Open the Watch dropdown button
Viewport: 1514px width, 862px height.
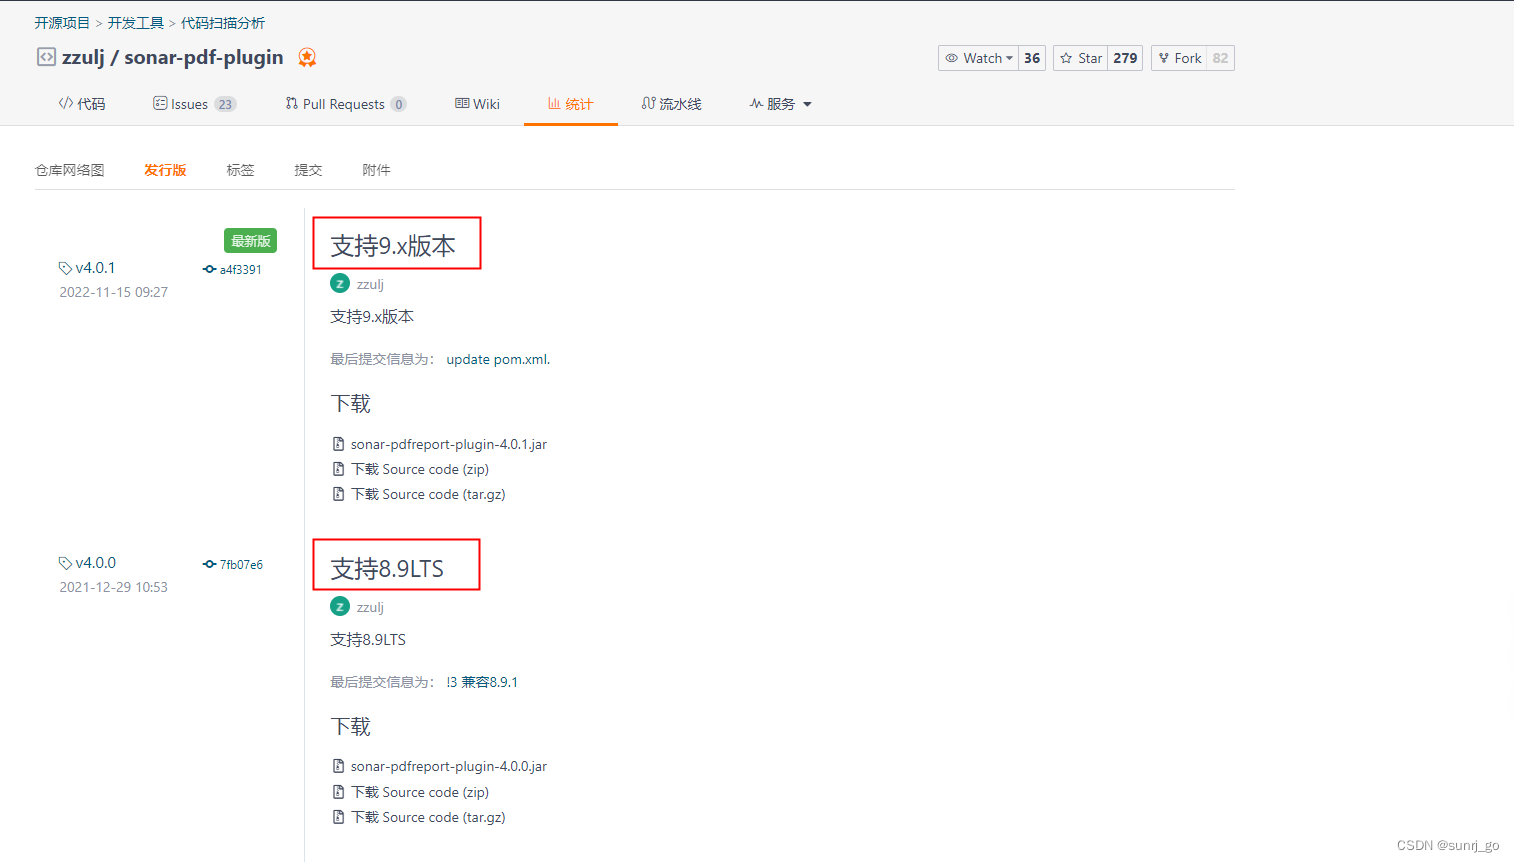click(x=978, y=58)
